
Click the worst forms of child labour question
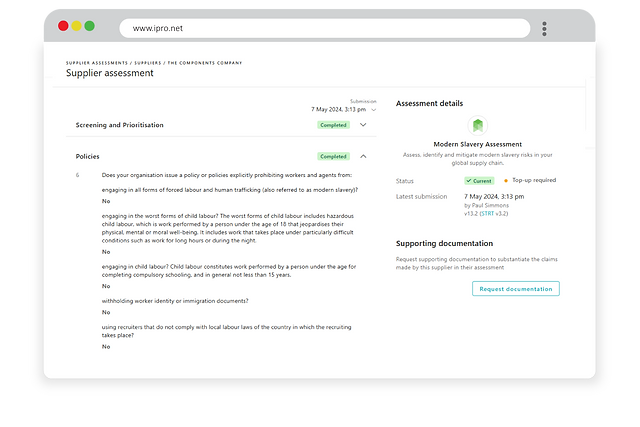click(x=228, y=228)
